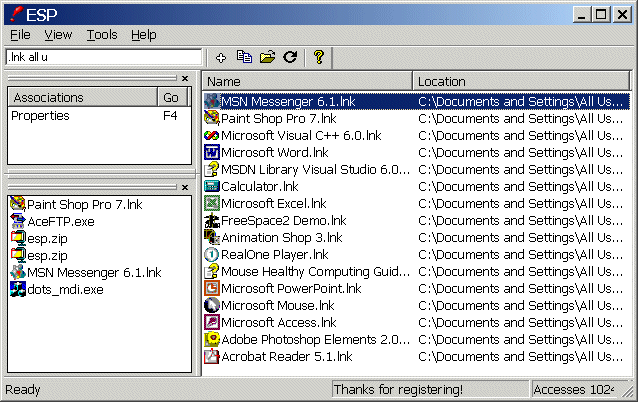
Task: Click 'Thanks for registering!' in status bar
Action: [x=398, y=390]
